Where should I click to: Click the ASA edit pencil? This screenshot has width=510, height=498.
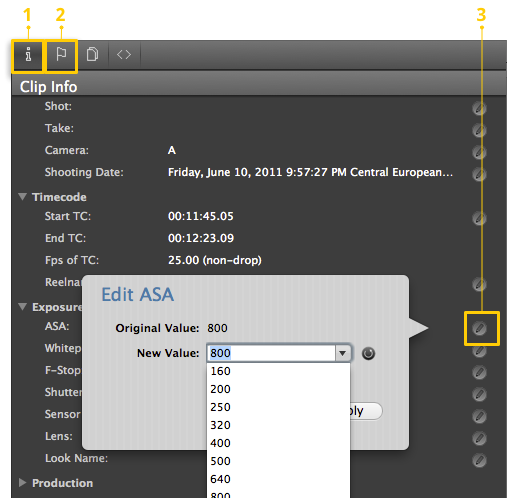click(479, 328)
